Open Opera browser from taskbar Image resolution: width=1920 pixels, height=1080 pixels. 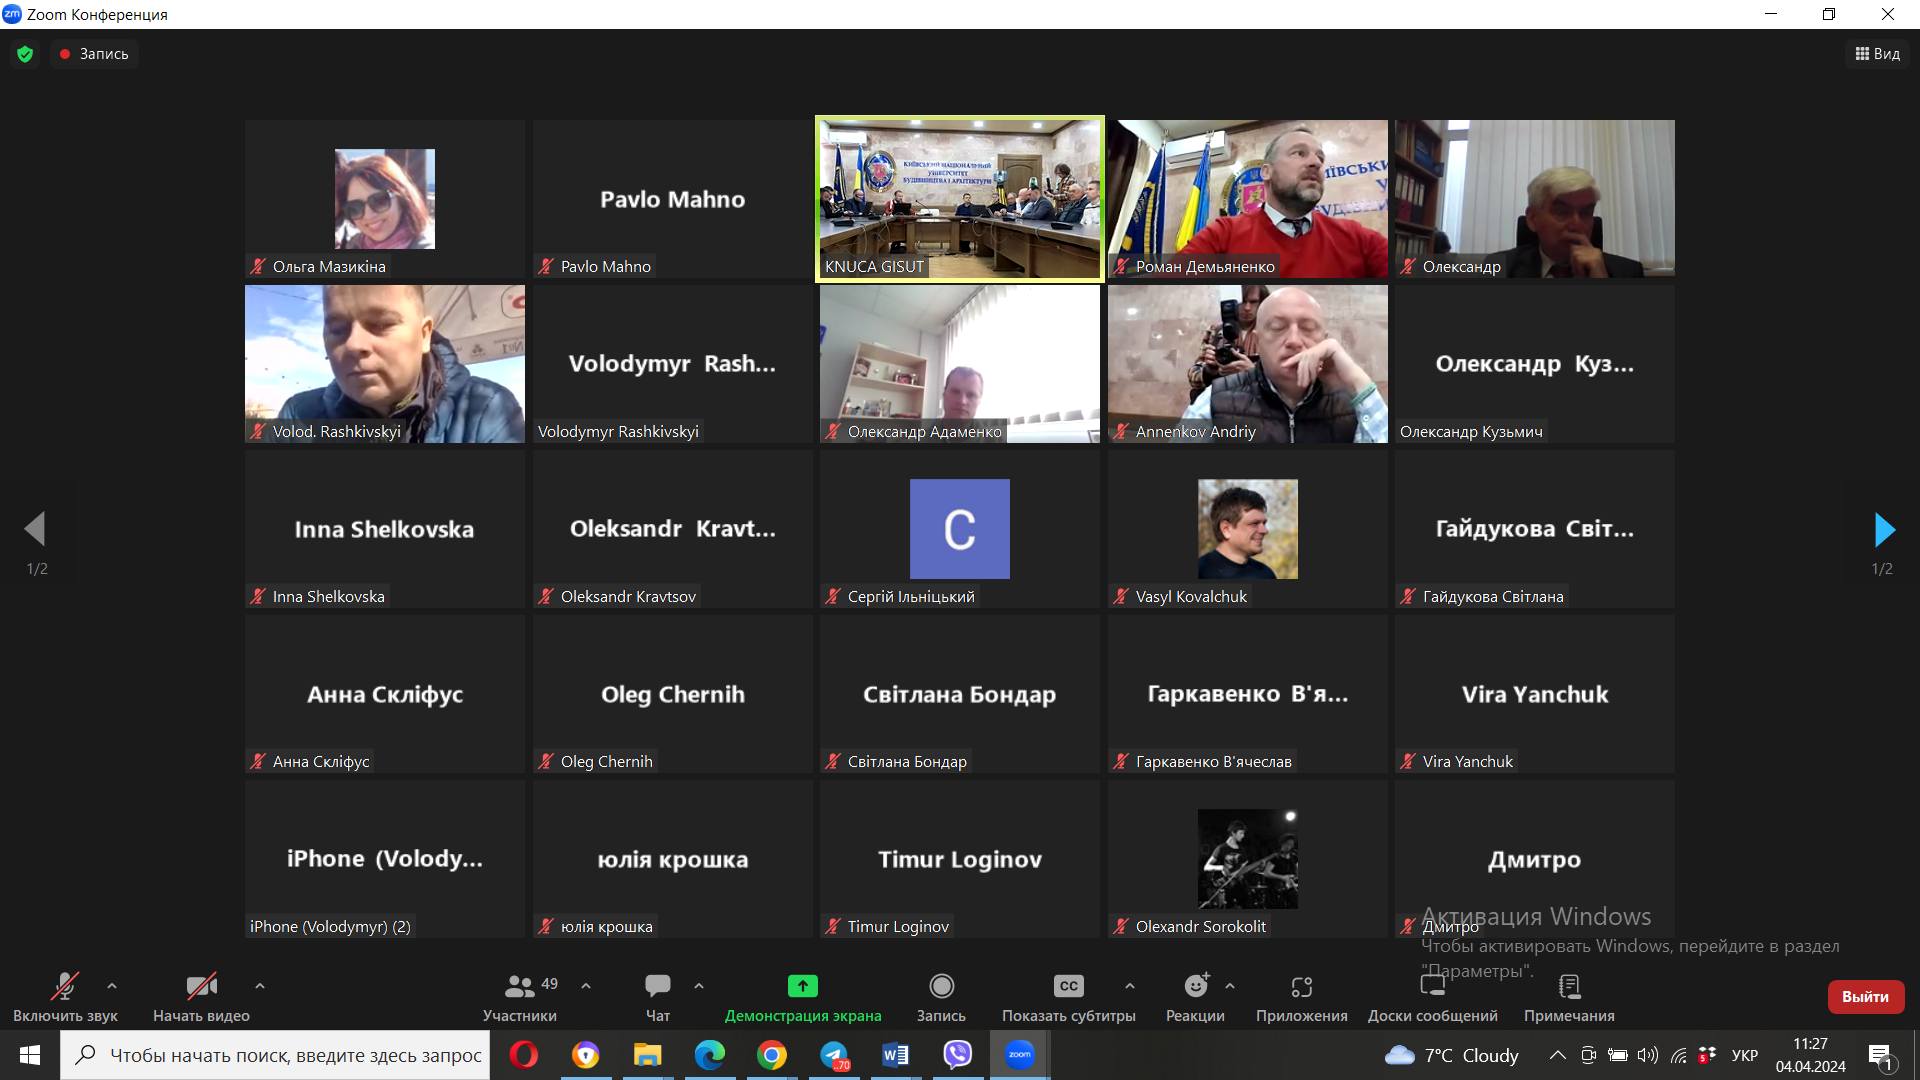pyautogui.click(x=523, y=1055)
